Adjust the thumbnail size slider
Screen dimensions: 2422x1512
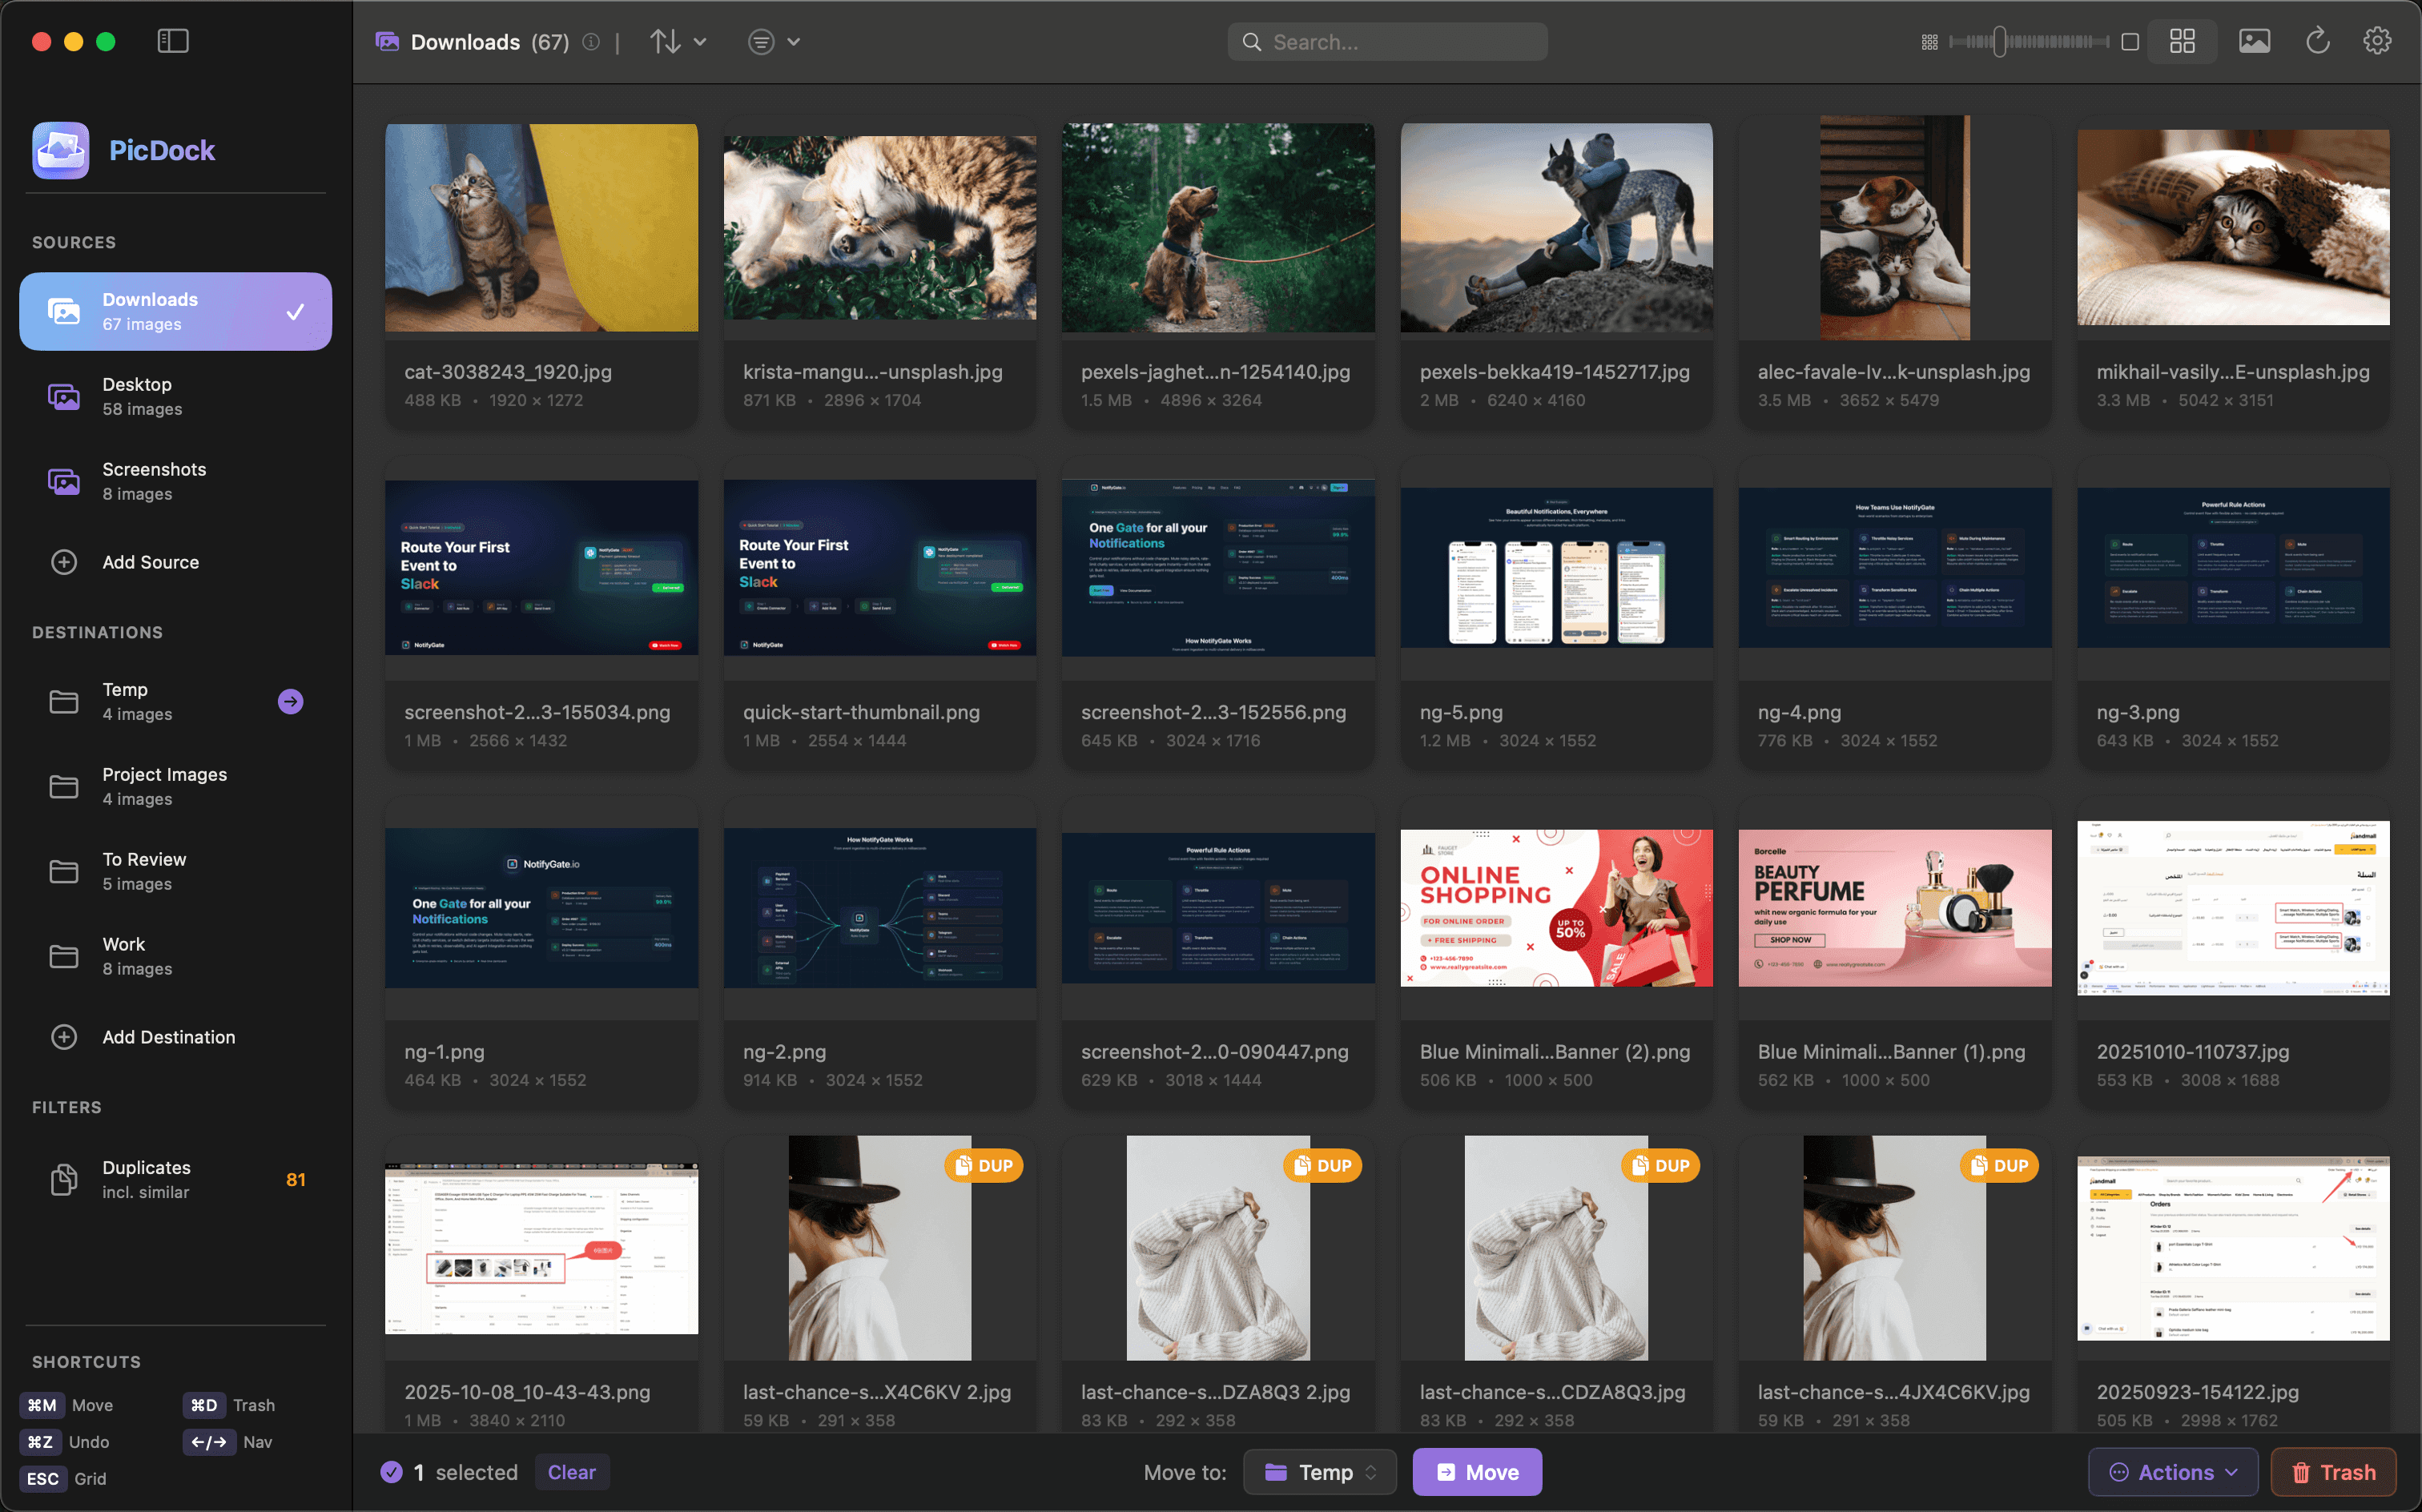(x=1999, y=42)
